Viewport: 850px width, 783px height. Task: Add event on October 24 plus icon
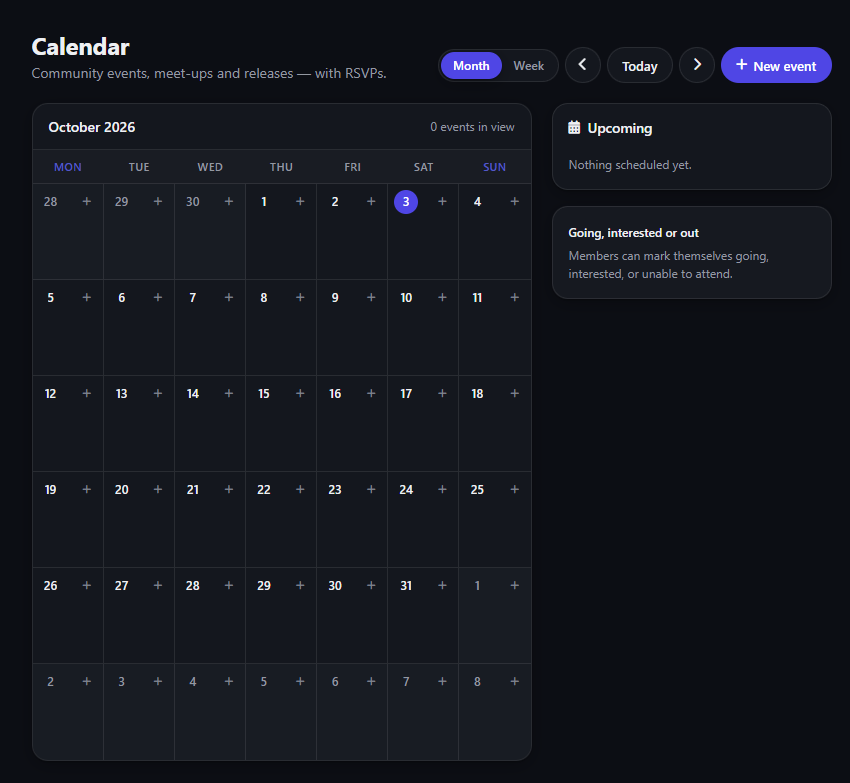pos(442,489)
